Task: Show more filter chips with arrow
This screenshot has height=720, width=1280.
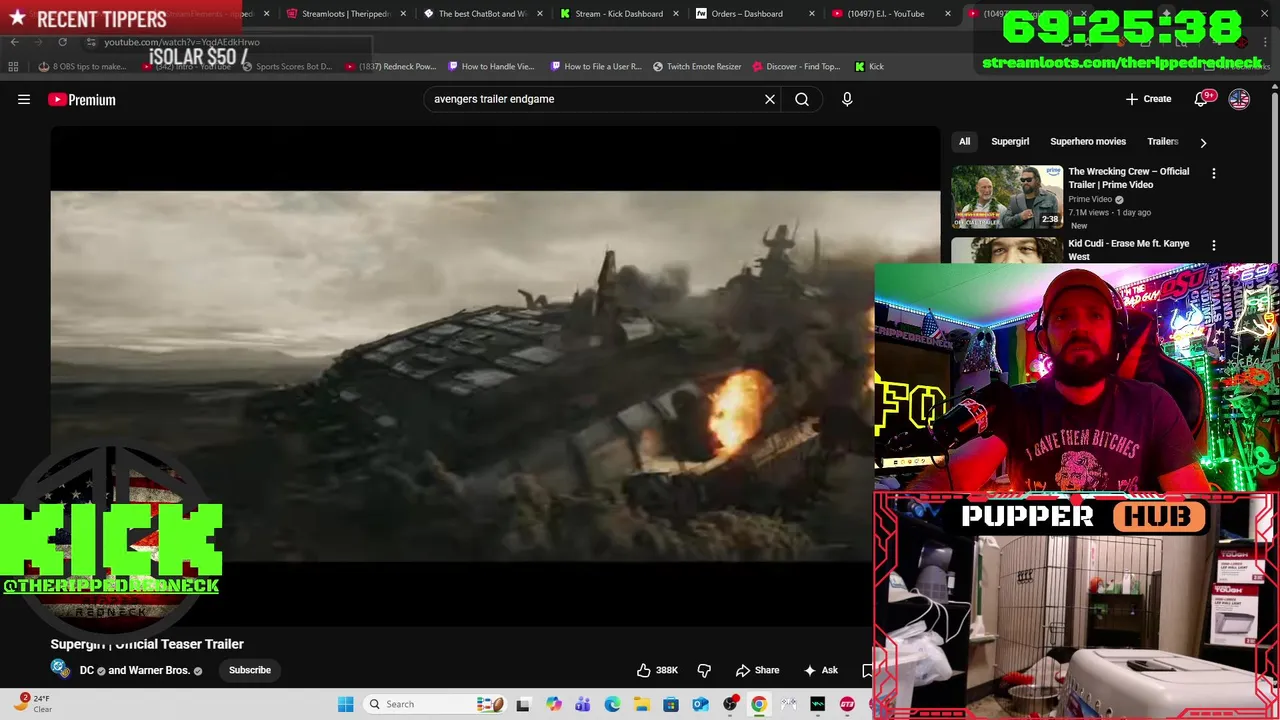Action: click(x=1203, y=142)
